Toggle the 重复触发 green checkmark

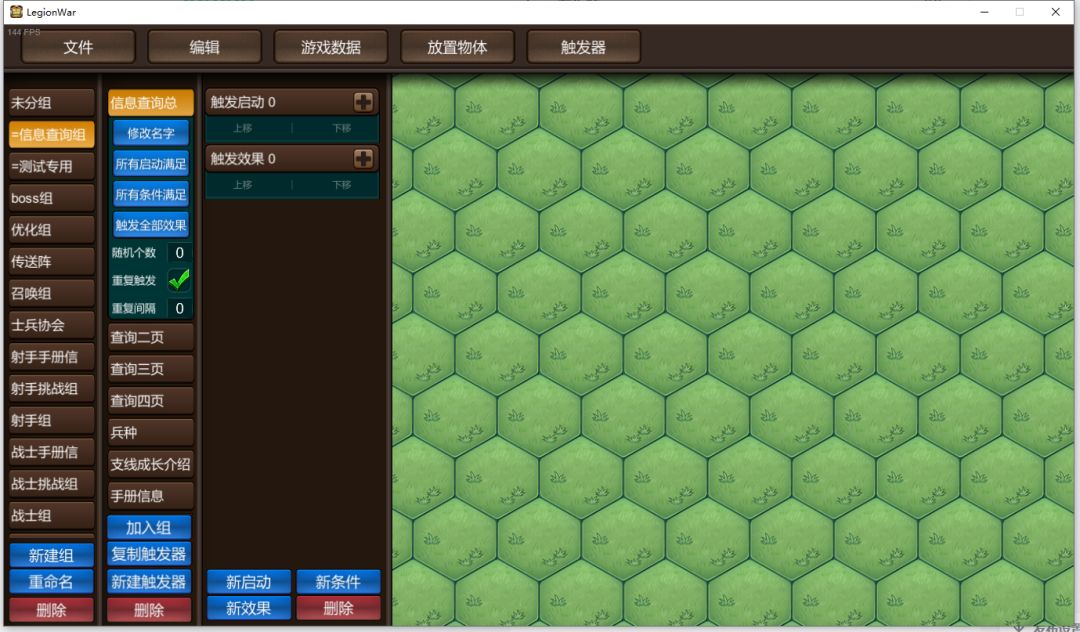coord(179,280)
